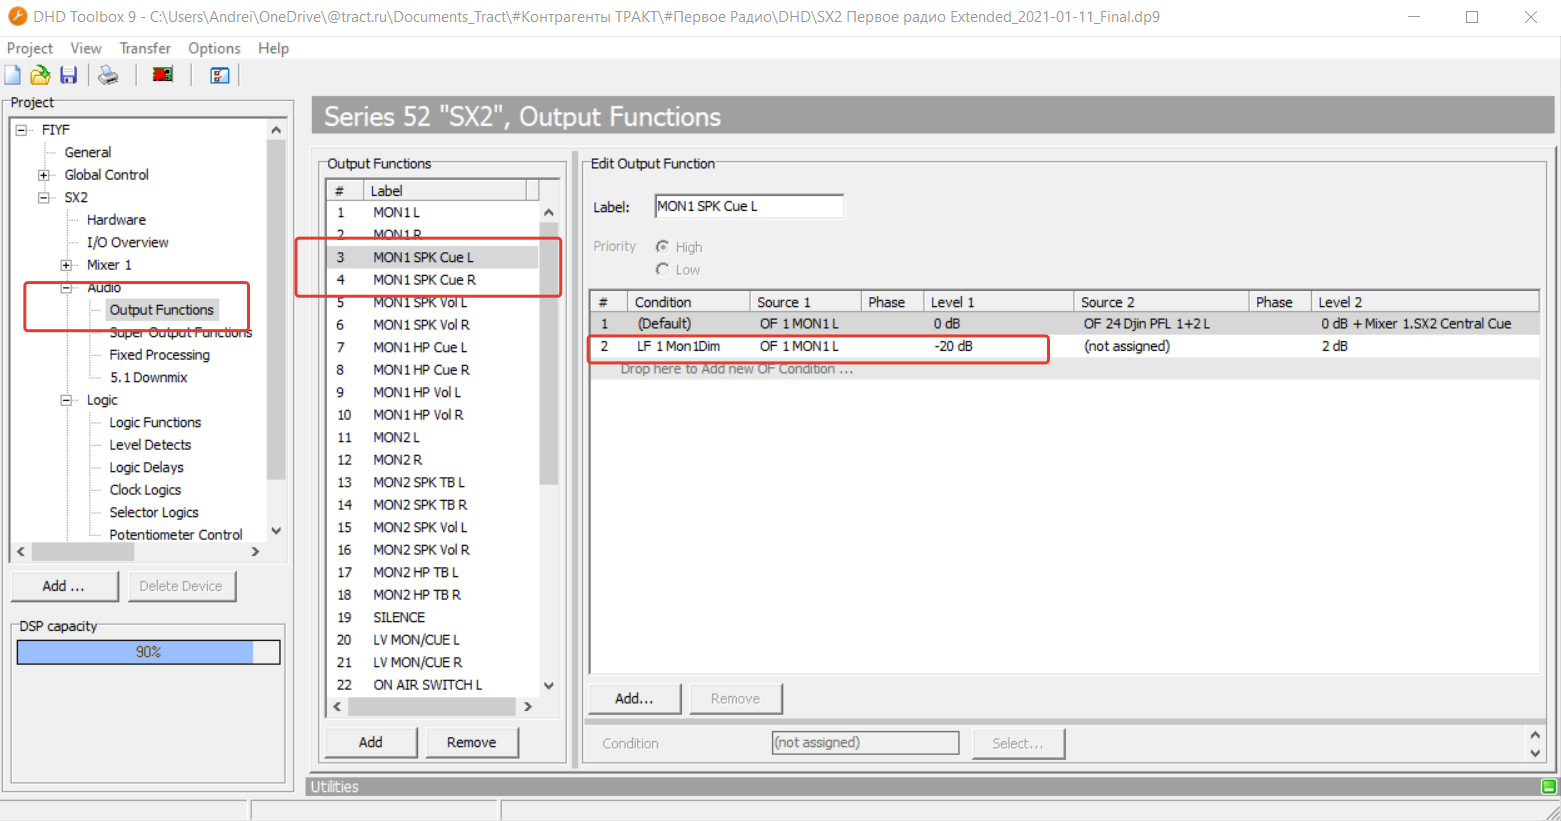1561x821 pixels.
Task: Select Logic Functions in the project tree
Action: 155,422
